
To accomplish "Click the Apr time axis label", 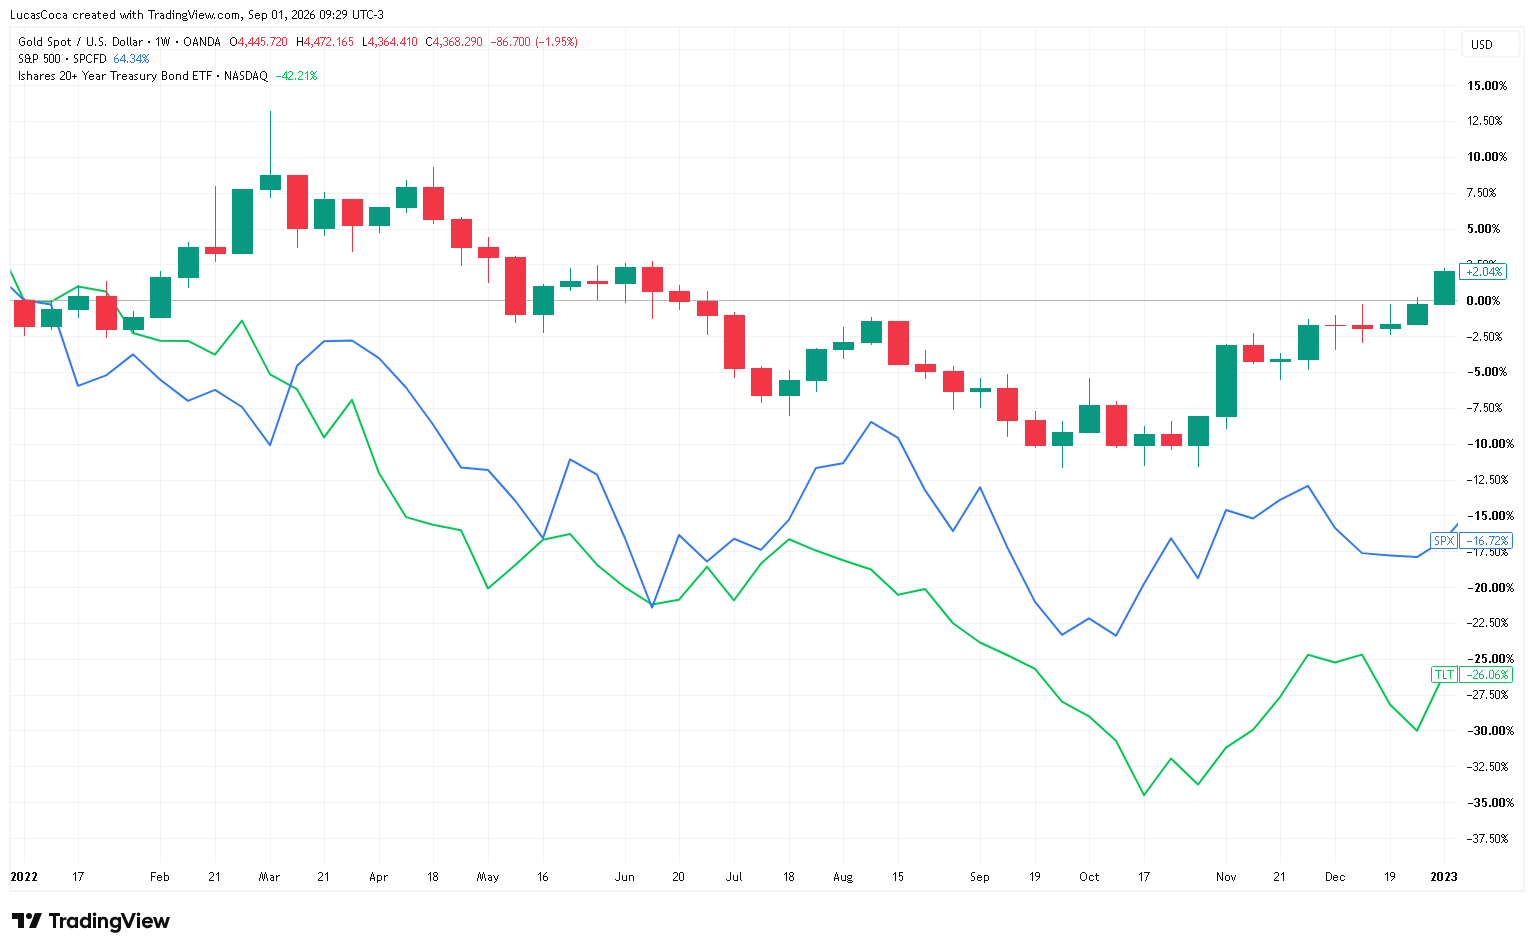I will (x=378, y=877).
